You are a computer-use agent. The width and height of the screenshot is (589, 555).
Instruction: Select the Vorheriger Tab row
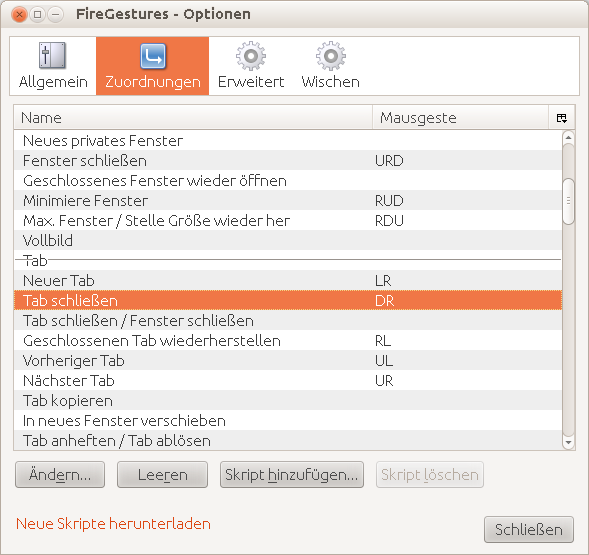point(288,360)
